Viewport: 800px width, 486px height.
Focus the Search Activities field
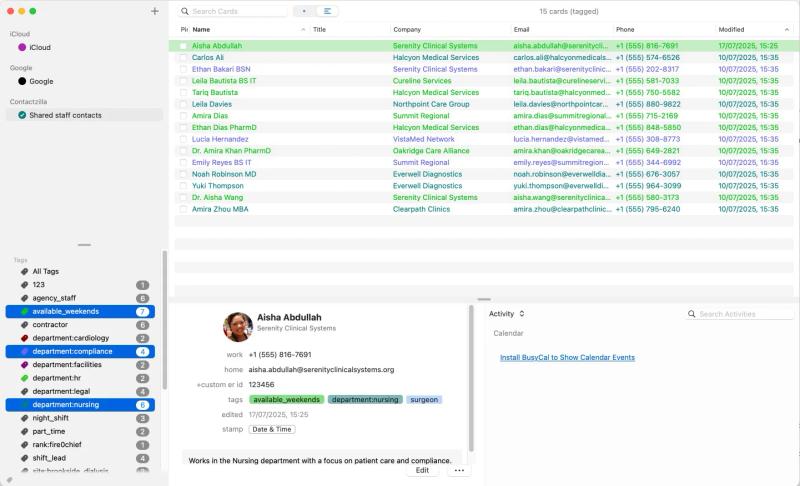740,314
